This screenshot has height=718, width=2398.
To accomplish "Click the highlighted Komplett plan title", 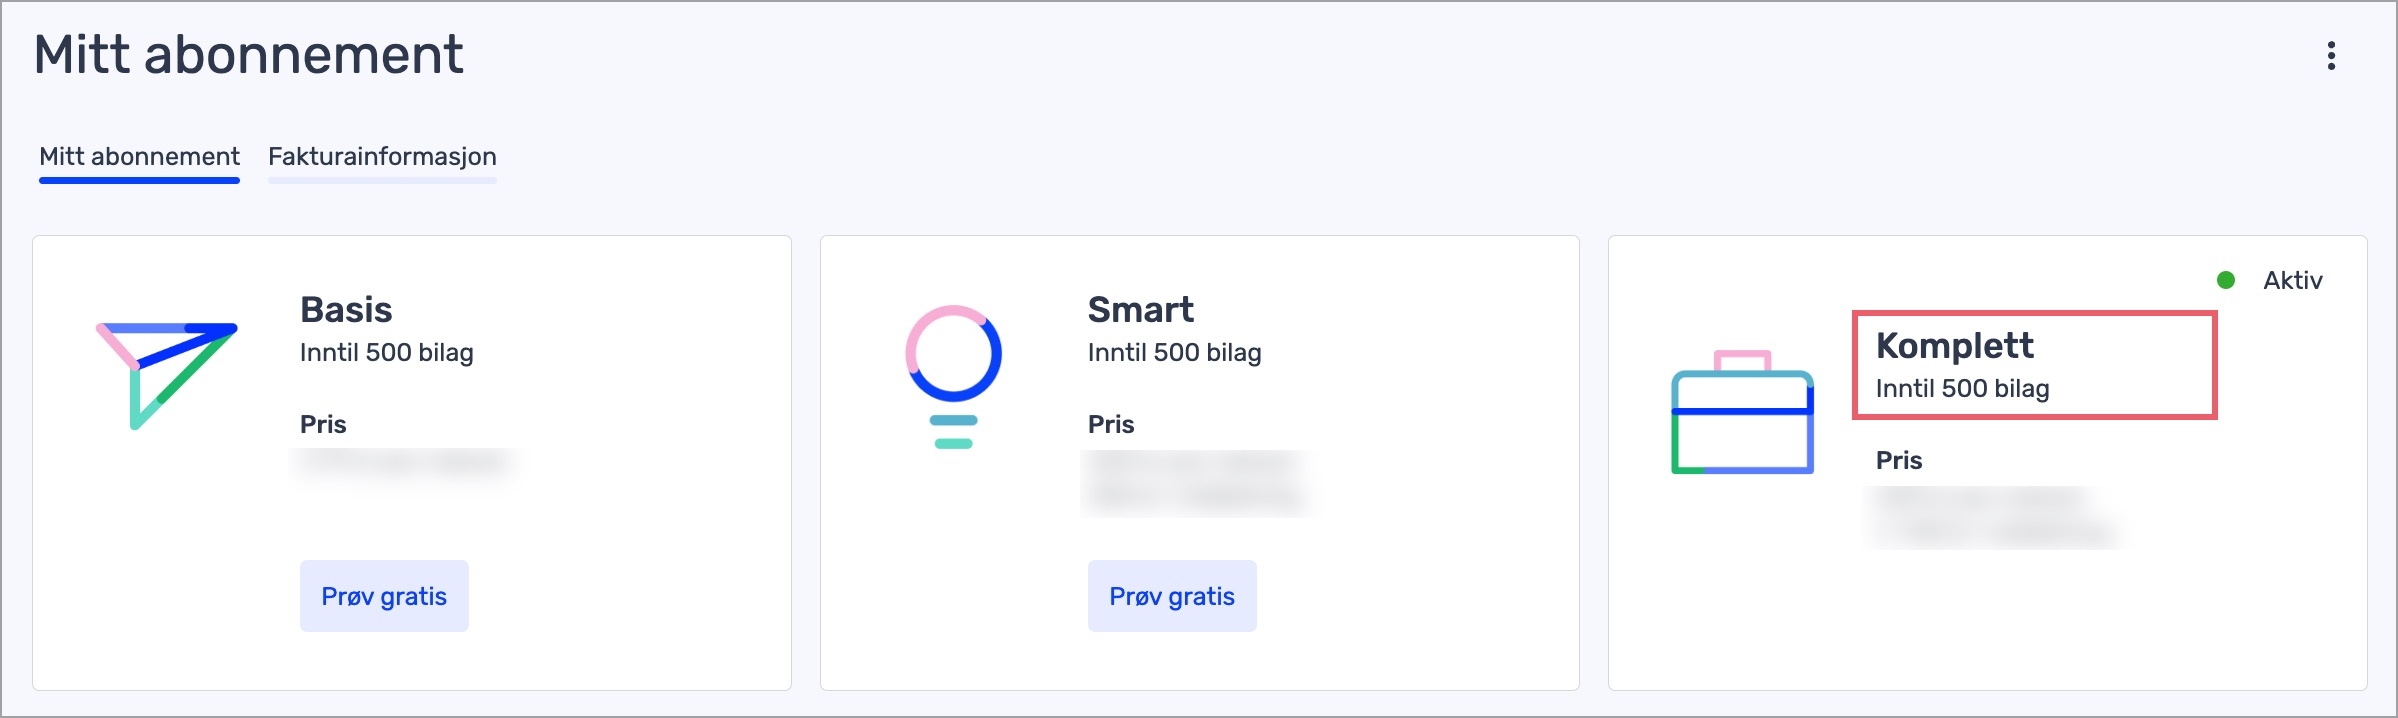I will click(1954, 346).
